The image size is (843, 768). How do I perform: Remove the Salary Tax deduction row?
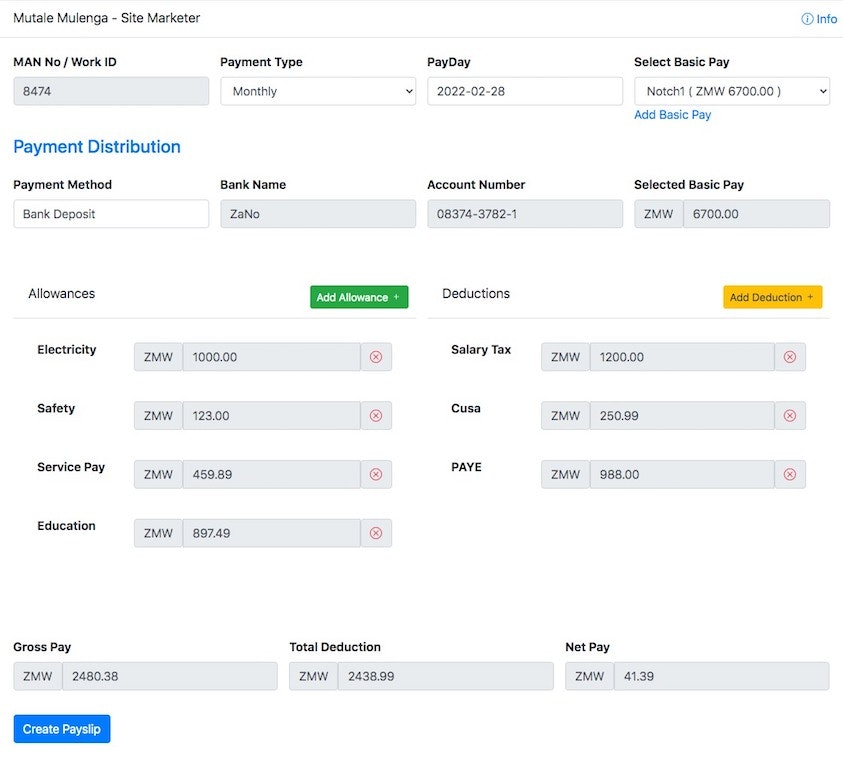[790, 357]
